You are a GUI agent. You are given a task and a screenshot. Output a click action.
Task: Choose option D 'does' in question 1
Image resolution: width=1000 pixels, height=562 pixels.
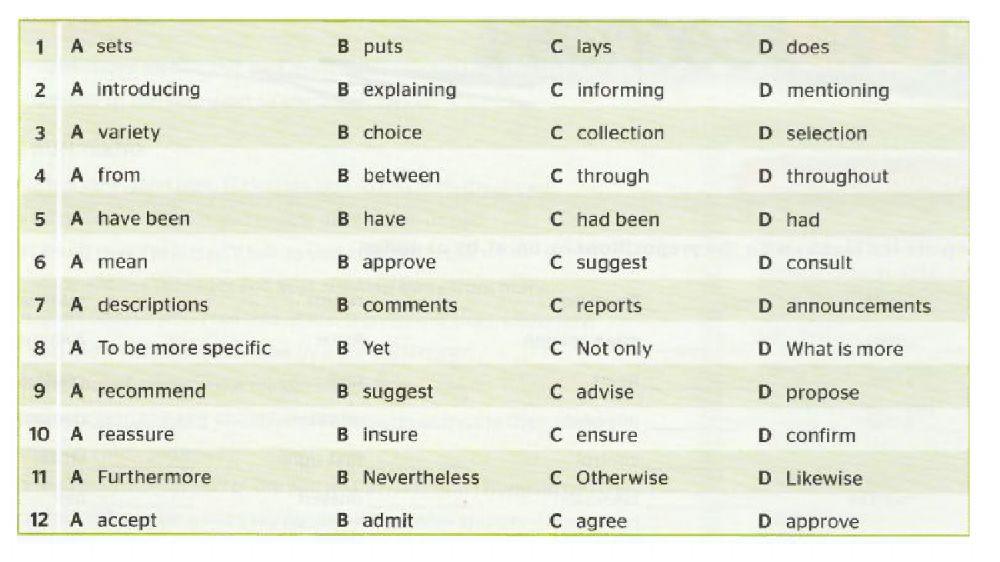click(807, 47)
